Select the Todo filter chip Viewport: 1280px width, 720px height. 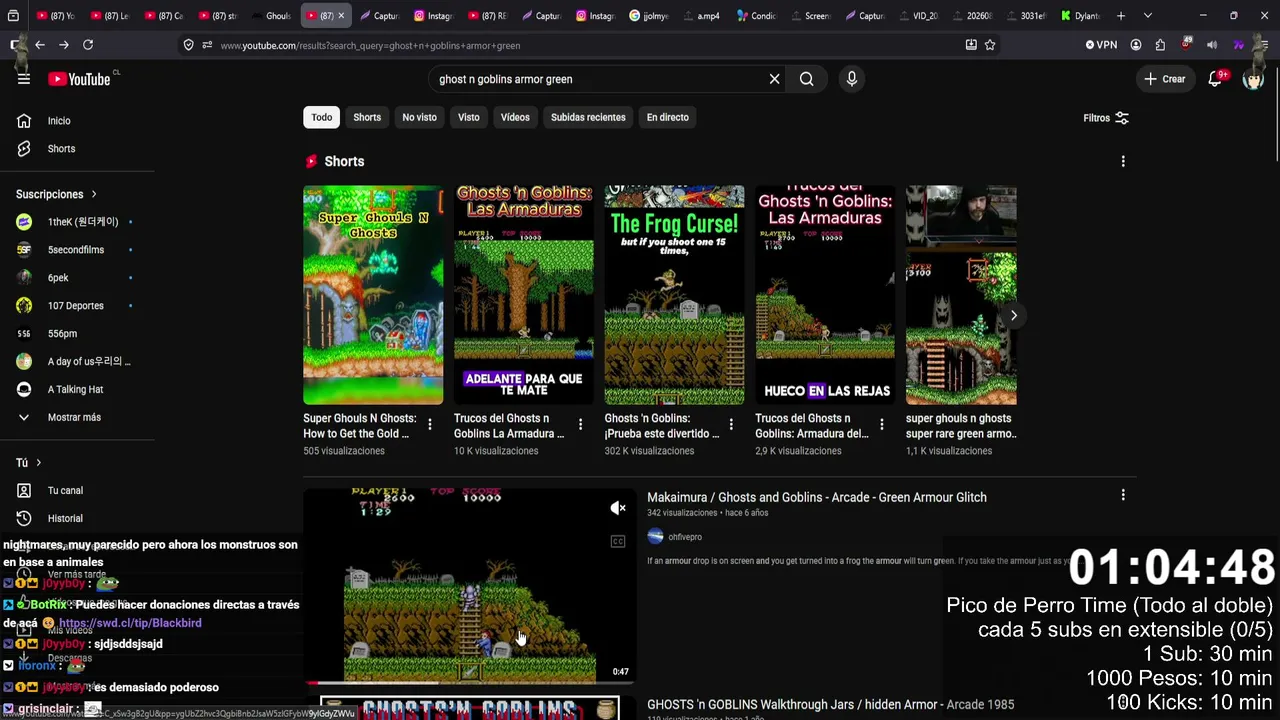click(x=322, y=117)
